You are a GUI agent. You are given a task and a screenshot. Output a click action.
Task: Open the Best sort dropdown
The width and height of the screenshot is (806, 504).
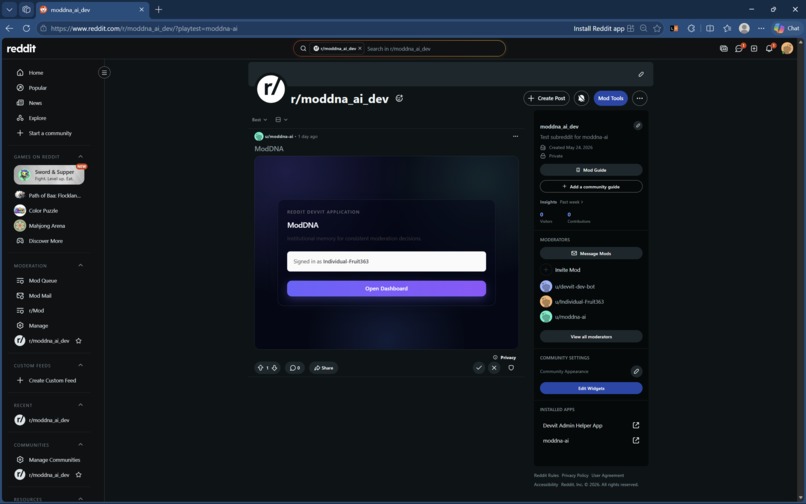point(259,120)
